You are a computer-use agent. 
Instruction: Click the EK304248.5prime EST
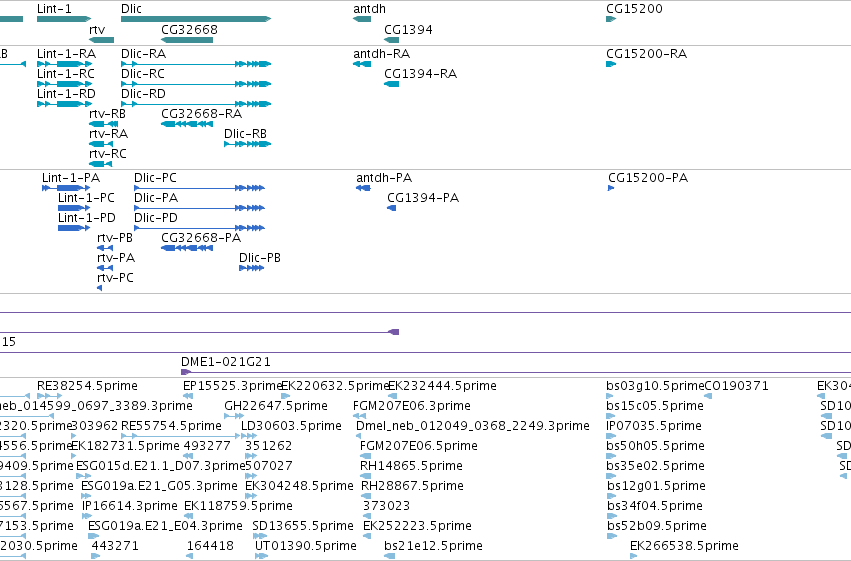(x=250, y=497)
